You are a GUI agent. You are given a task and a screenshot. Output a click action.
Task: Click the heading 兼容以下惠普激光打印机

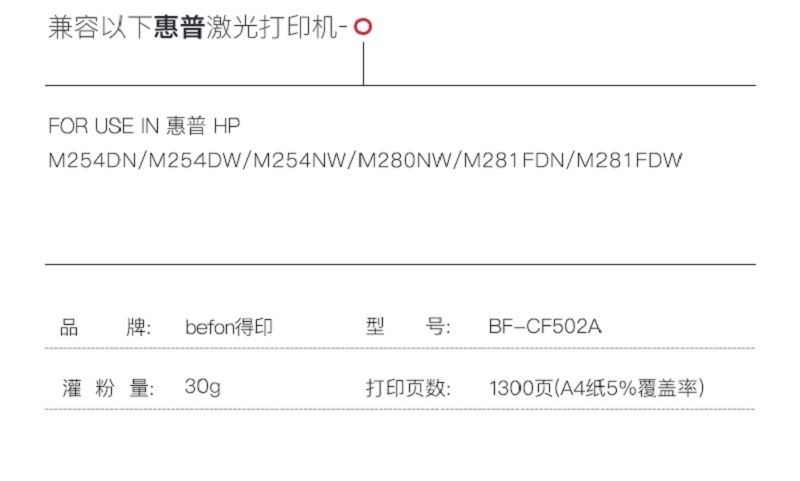tap(193, 28)
